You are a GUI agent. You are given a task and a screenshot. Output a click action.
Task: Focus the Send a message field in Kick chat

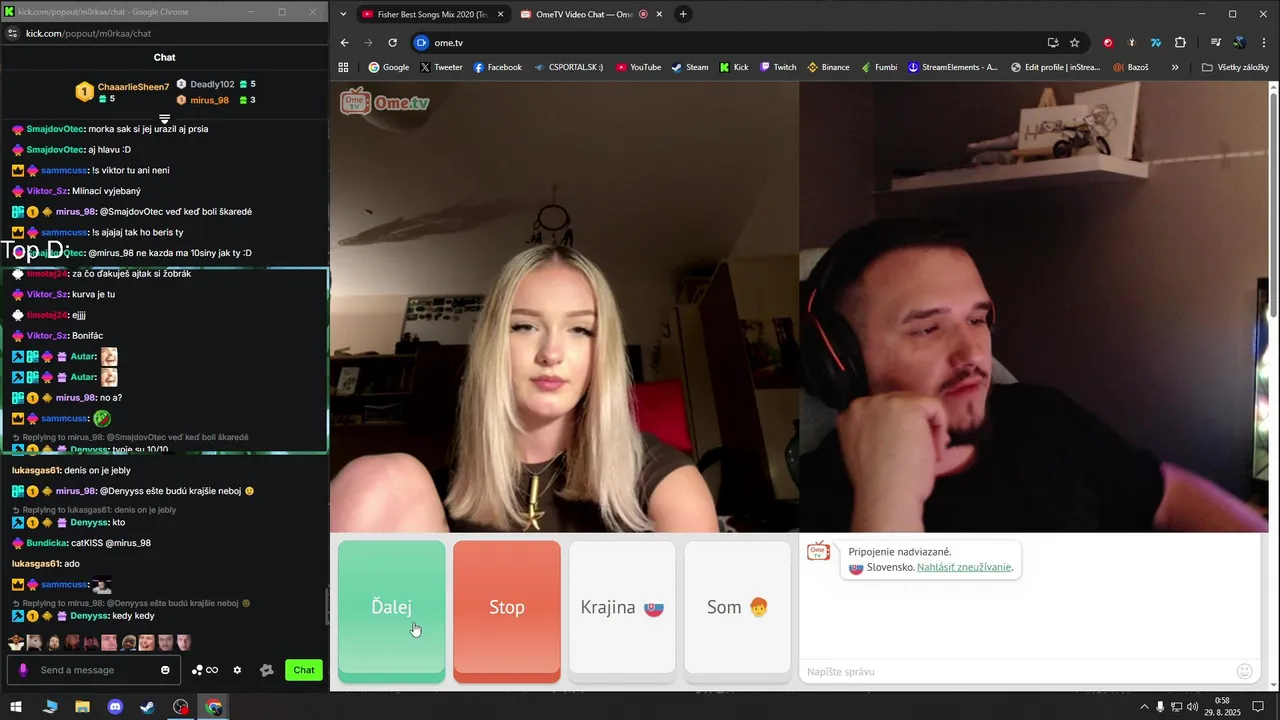point(95,670)
